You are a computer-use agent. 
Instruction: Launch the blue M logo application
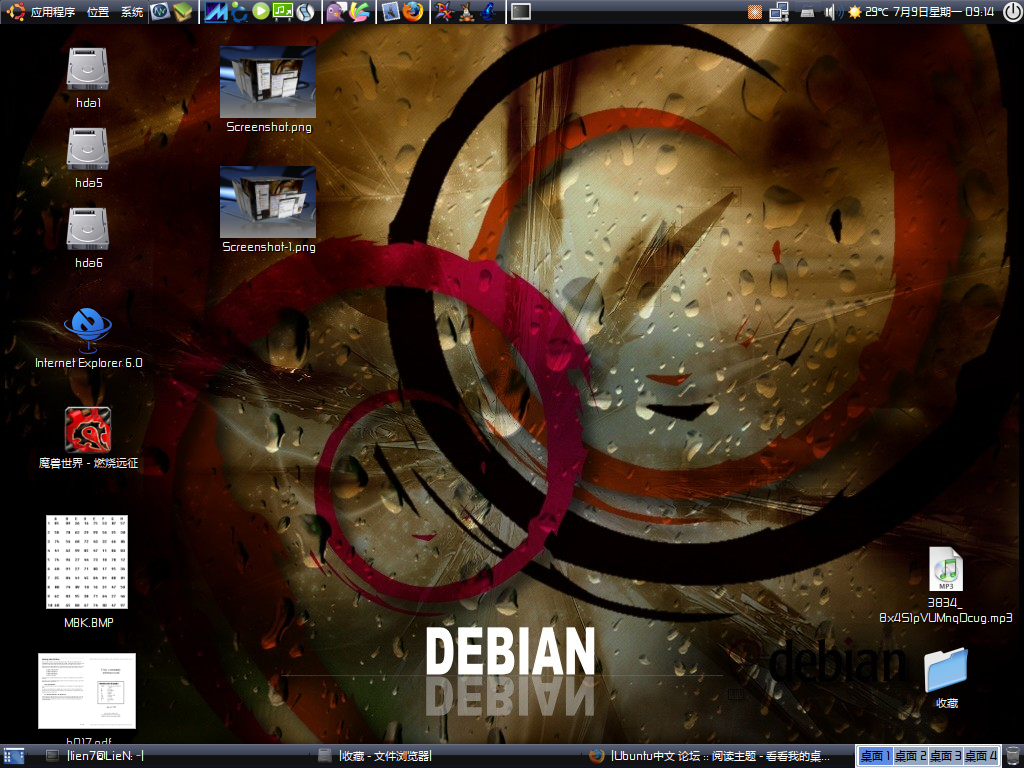tap(215, 12)
